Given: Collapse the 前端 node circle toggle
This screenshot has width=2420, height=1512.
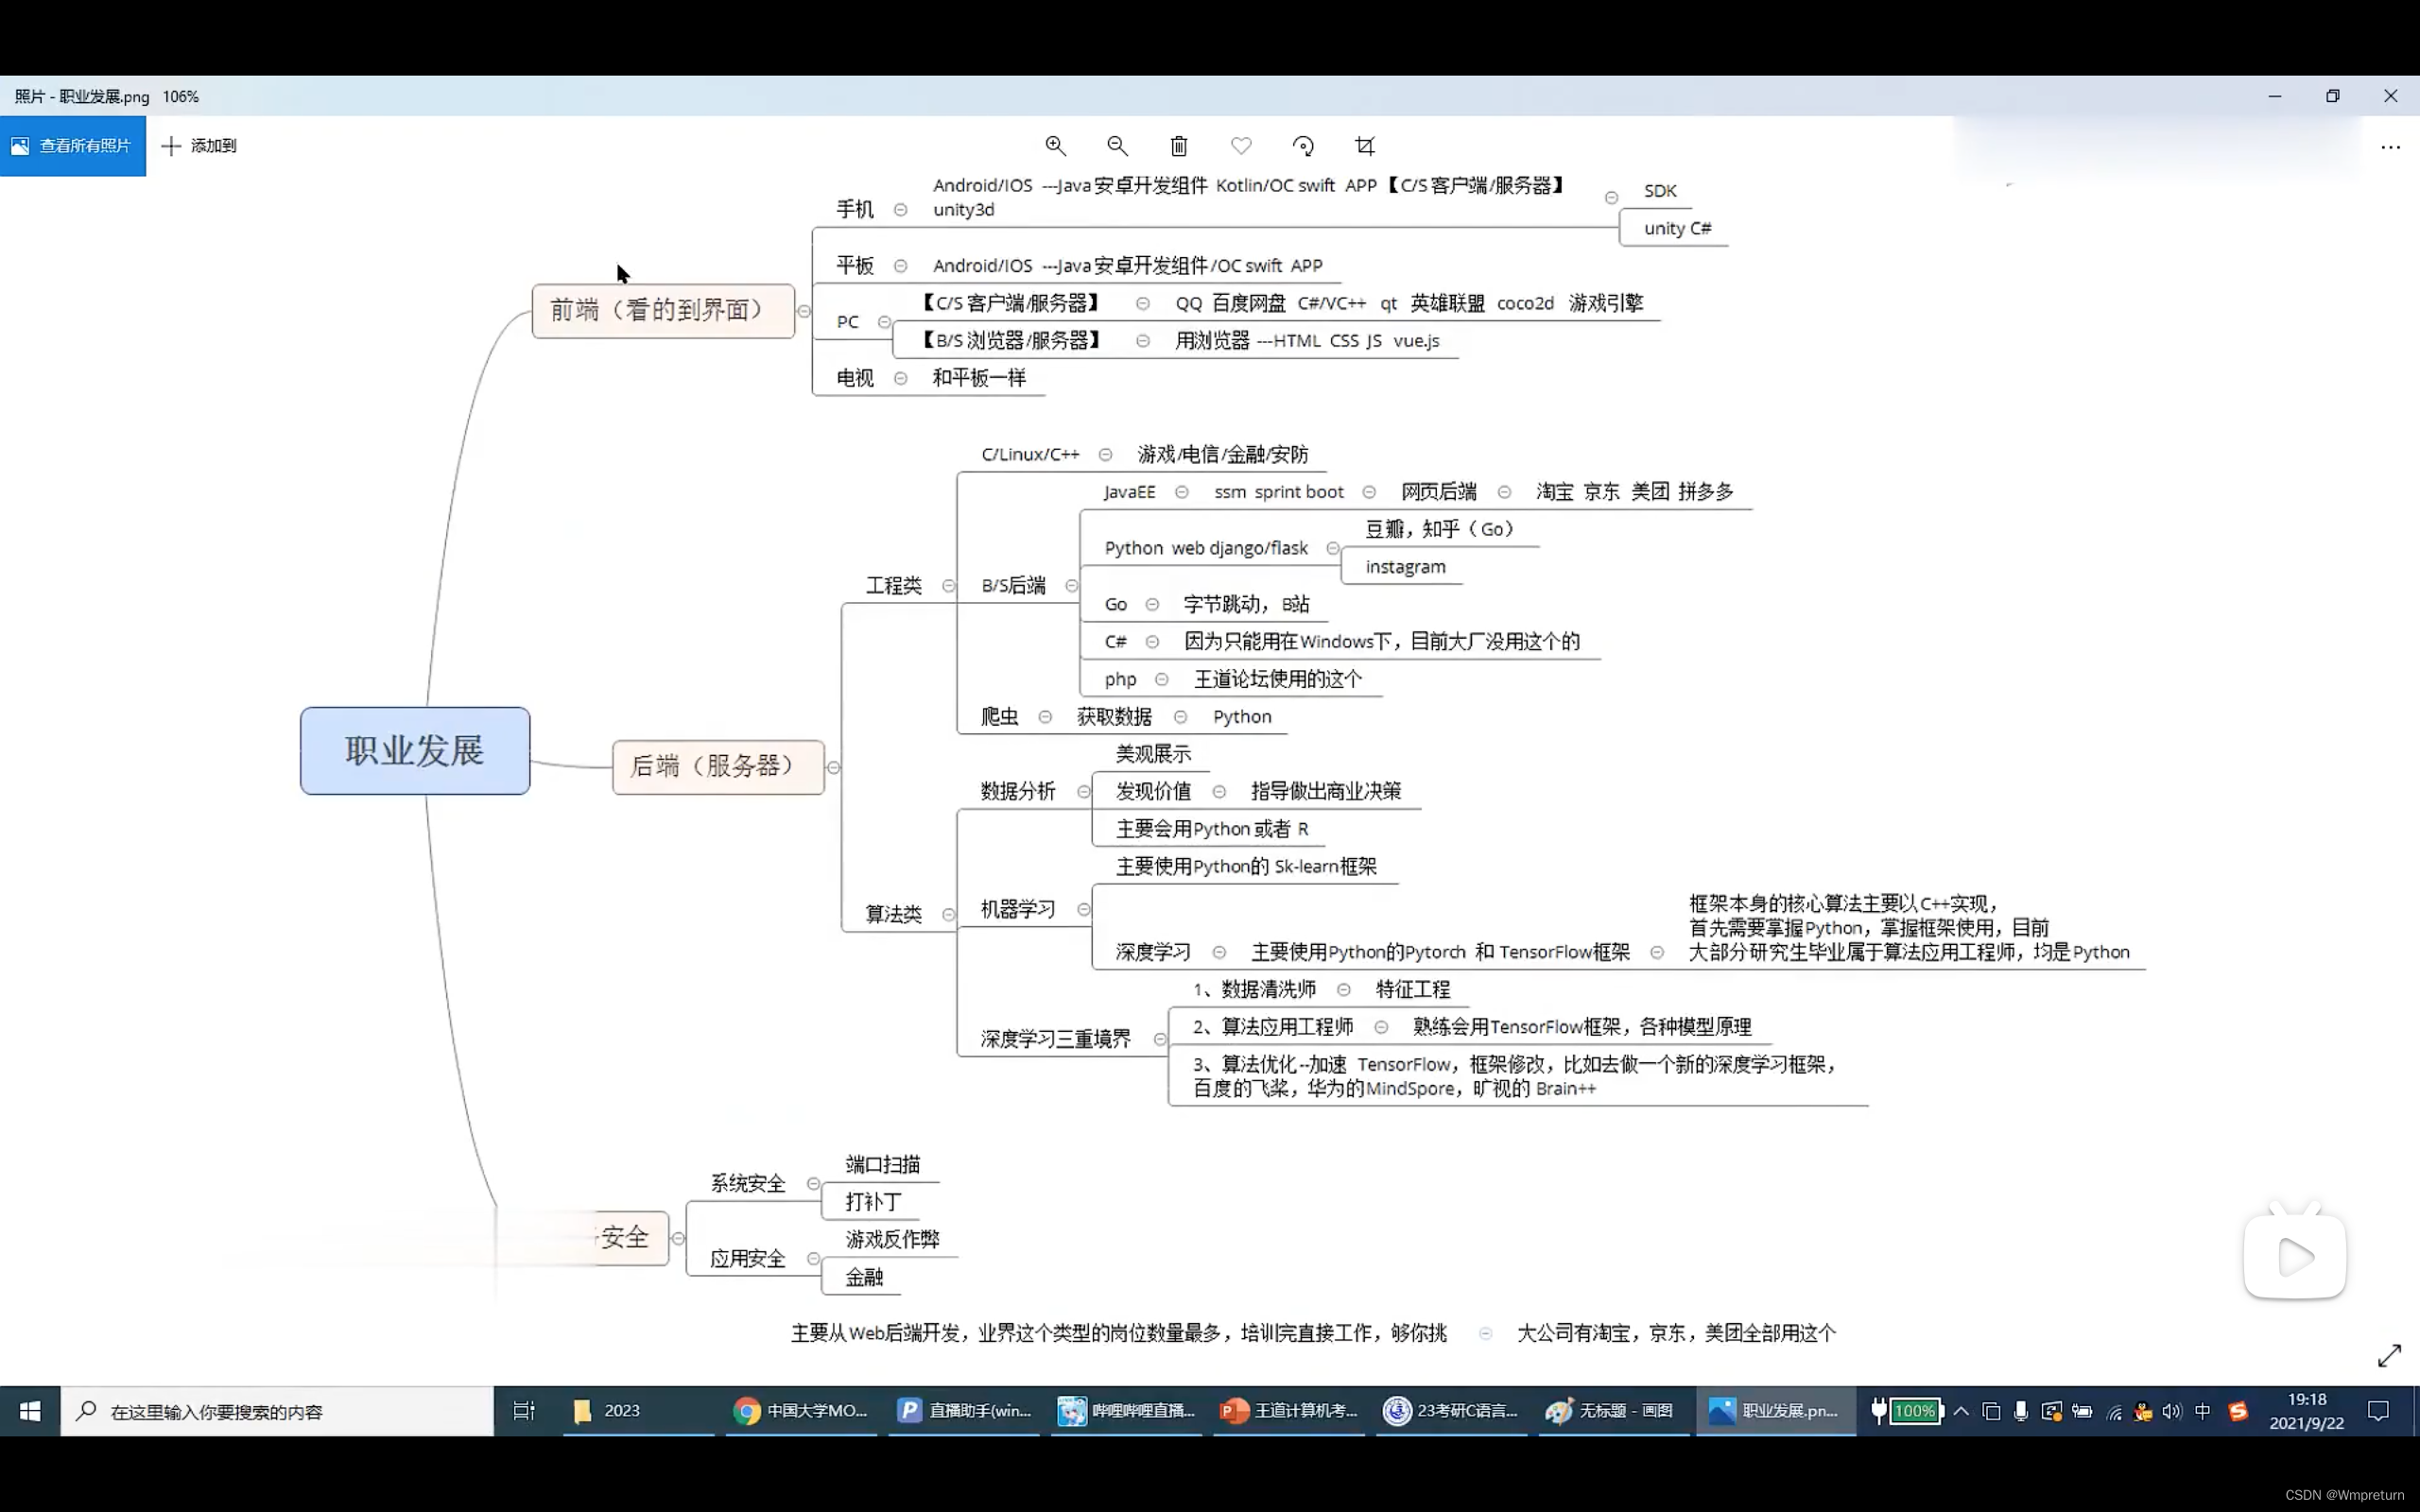Looking at the screenshot, I should click(803, 311).
